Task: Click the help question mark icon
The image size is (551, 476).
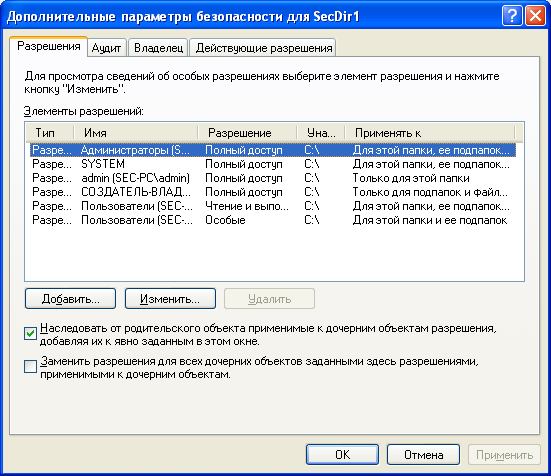Action: click(x=512, y=16)
